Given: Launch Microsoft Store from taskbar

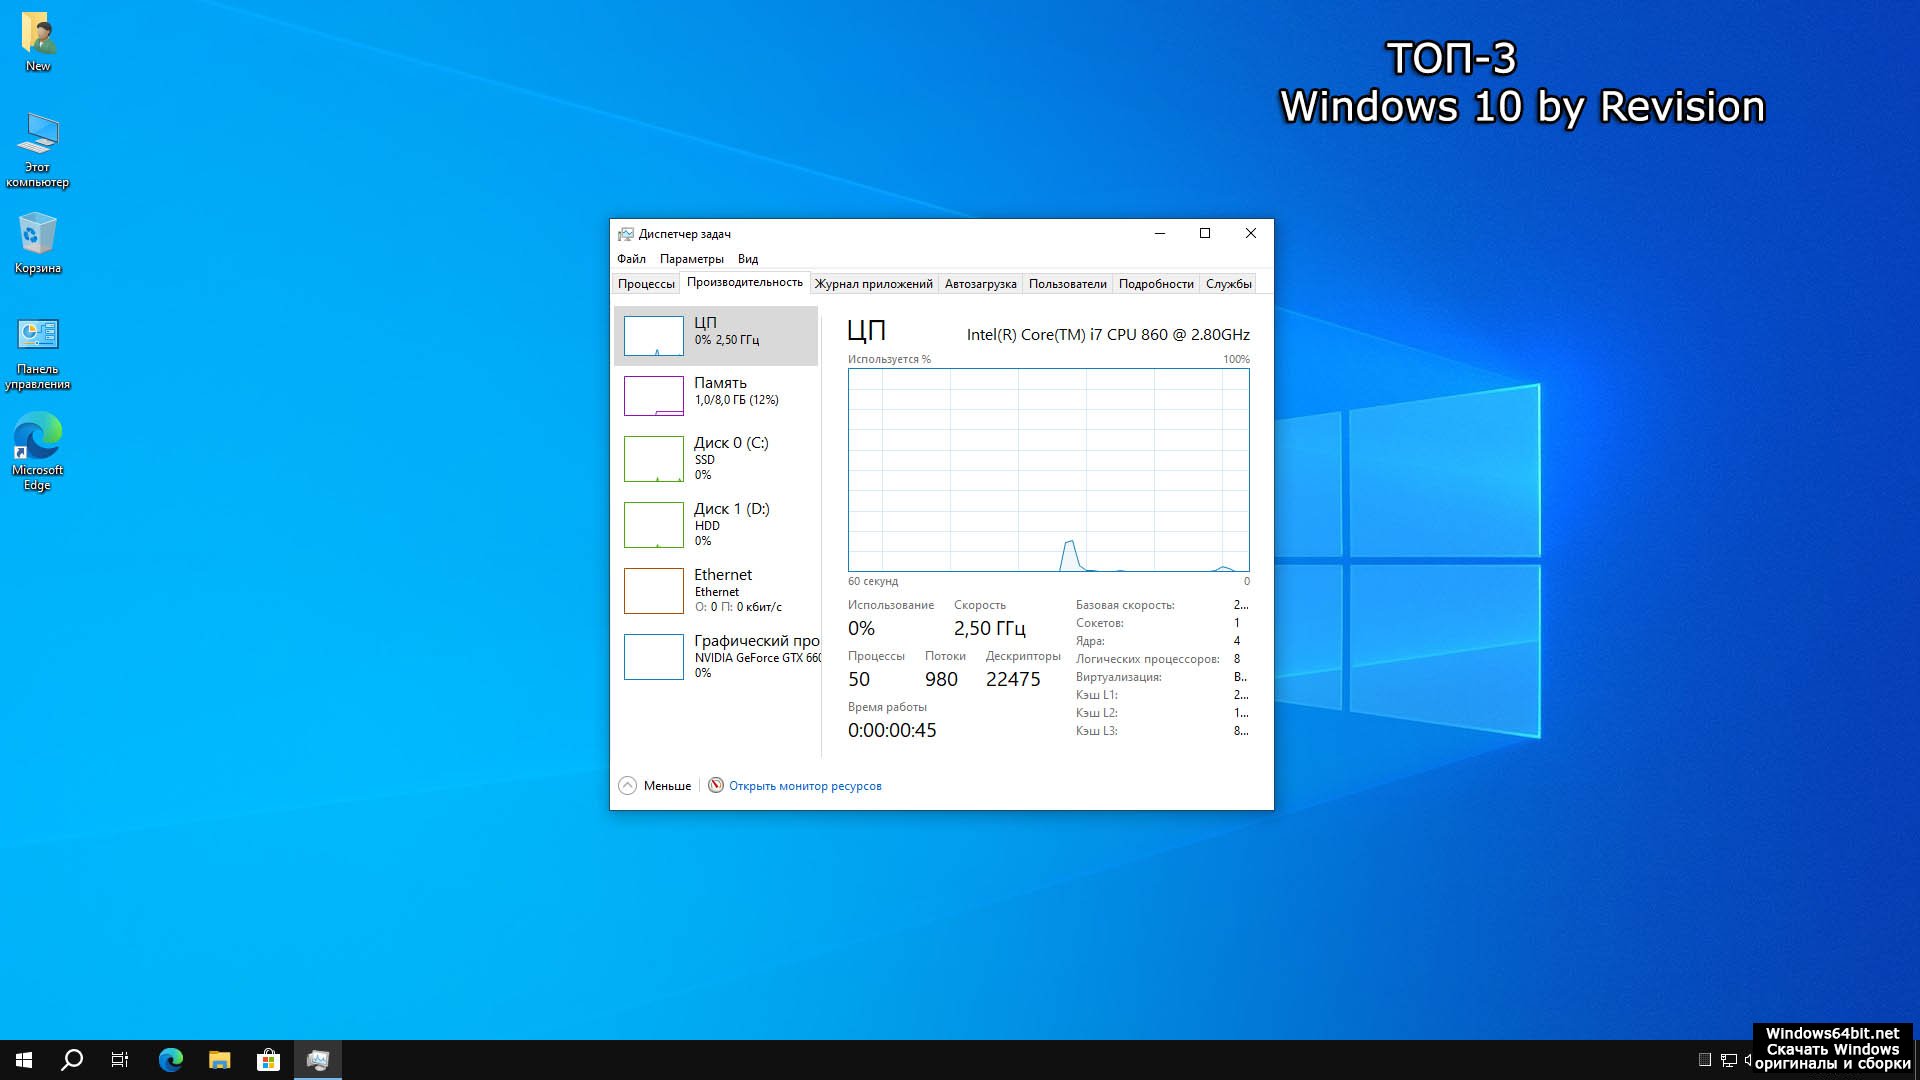Looking at the screenshot, I should coord(268,1060).
